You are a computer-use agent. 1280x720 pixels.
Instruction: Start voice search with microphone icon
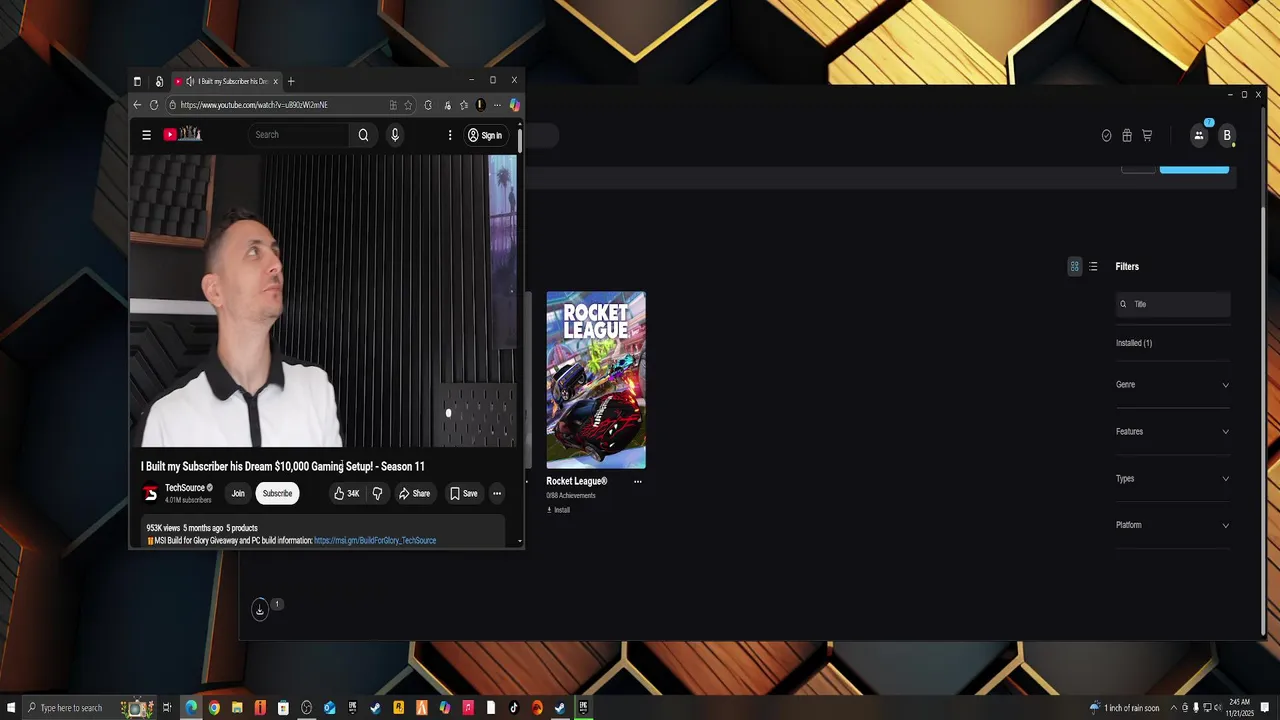[x=395, y=135]
